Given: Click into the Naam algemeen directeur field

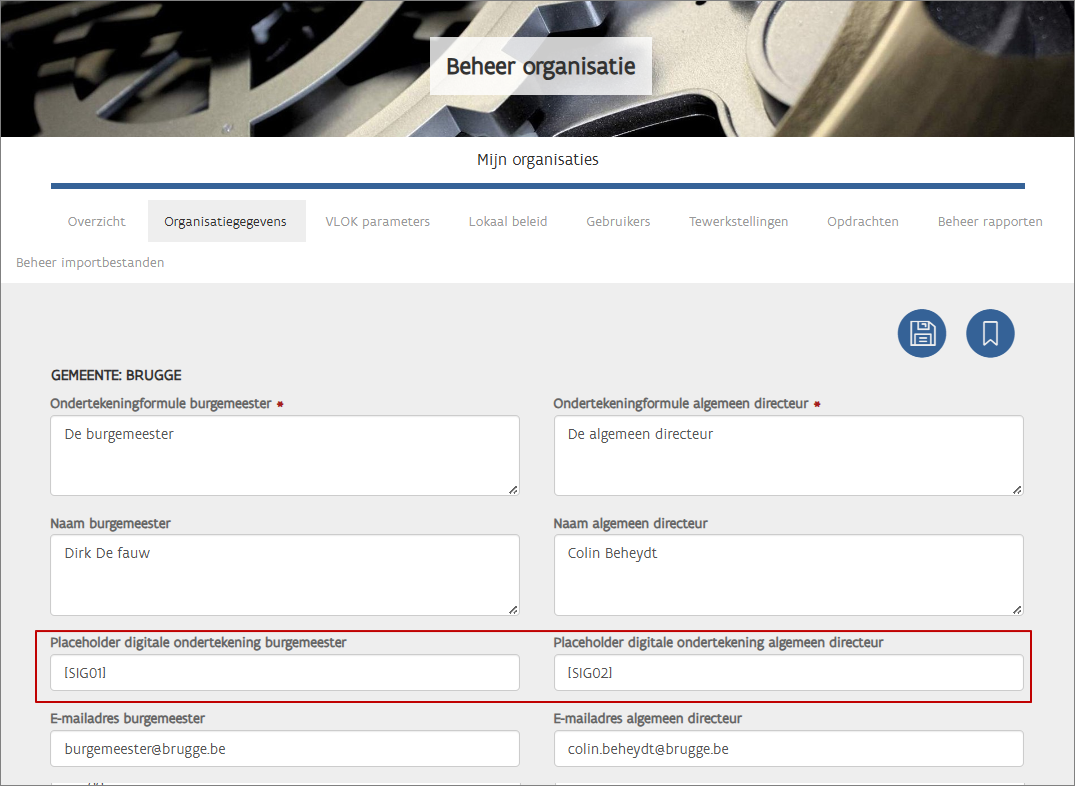Looking at the screenshot, I should click(788, 574).
